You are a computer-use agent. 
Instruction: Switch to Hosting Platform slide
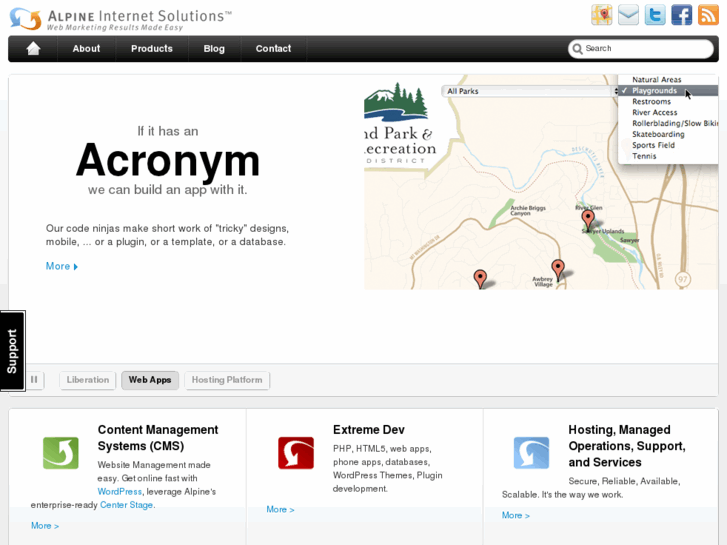(227, 380)
